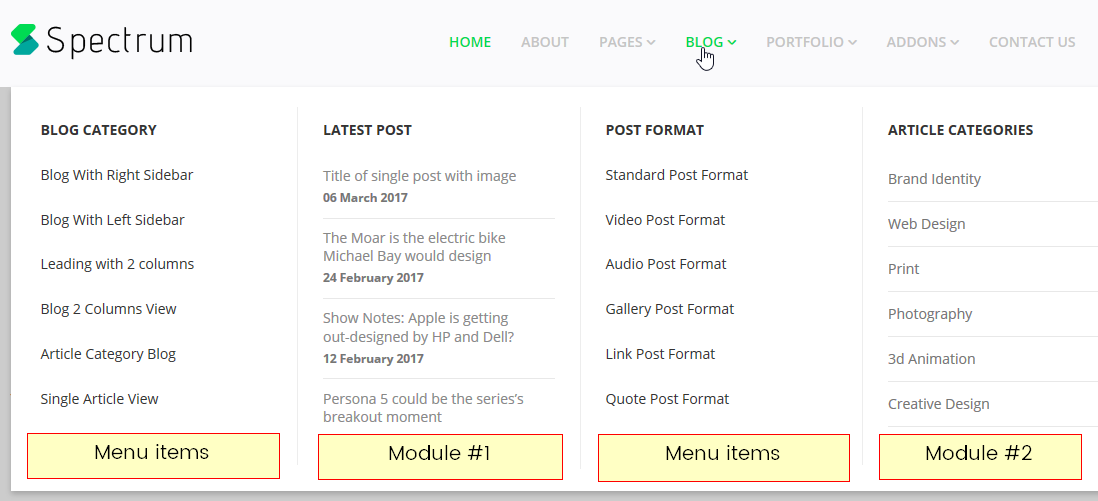Open the Persona 5 breakout post
1098x501 pixels.
click(423, 408)
